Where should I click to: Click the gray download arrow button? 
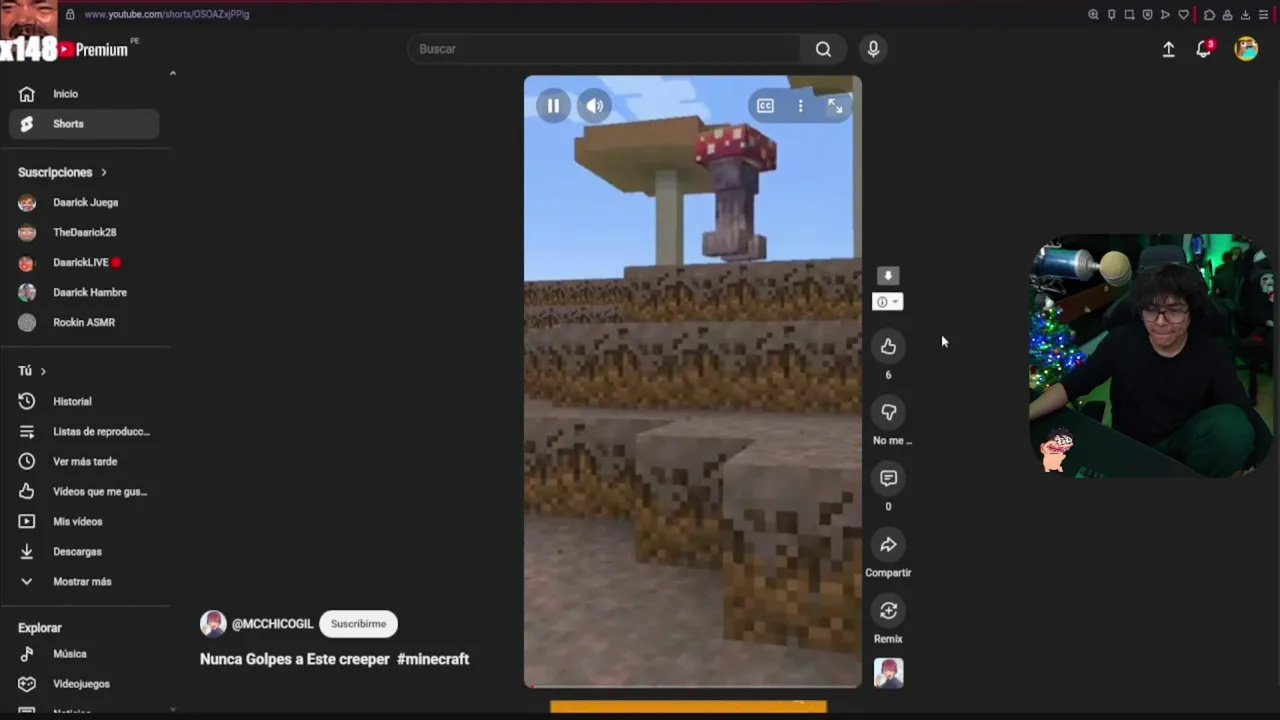(x=888, y=276)
